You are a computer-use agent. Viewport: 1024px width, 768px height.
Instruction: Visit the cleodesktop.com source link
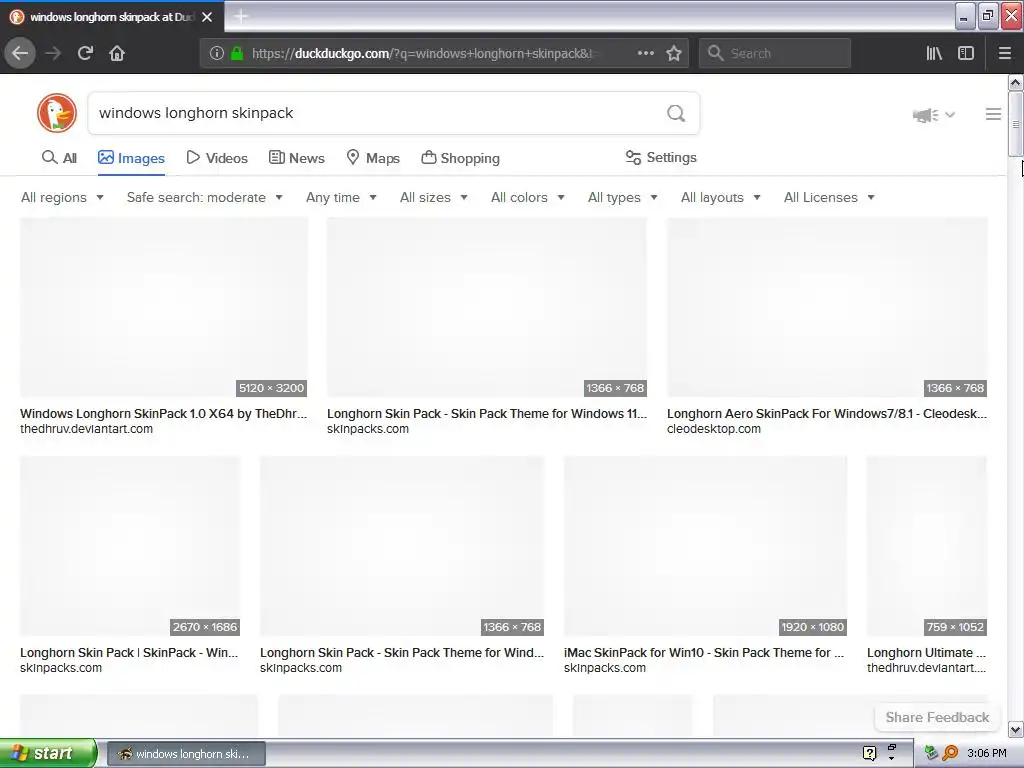point(714,429)
